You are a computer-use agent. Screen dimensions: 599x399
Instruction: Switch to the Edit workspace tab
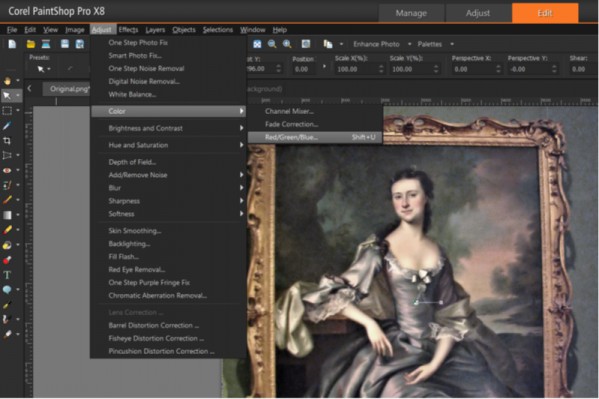point(545,13)
